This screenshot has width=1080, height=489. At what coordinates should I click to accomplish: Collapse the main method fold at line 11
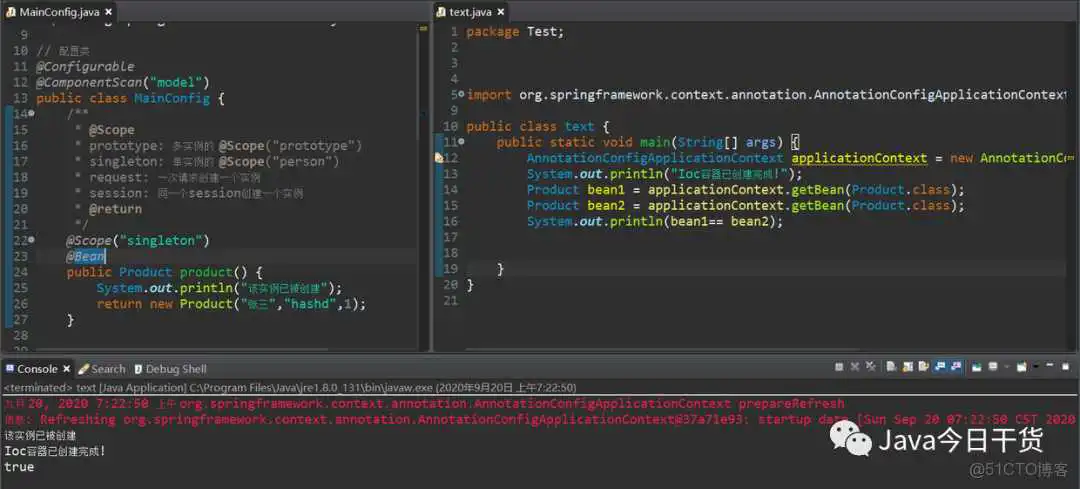click(461, 142)
